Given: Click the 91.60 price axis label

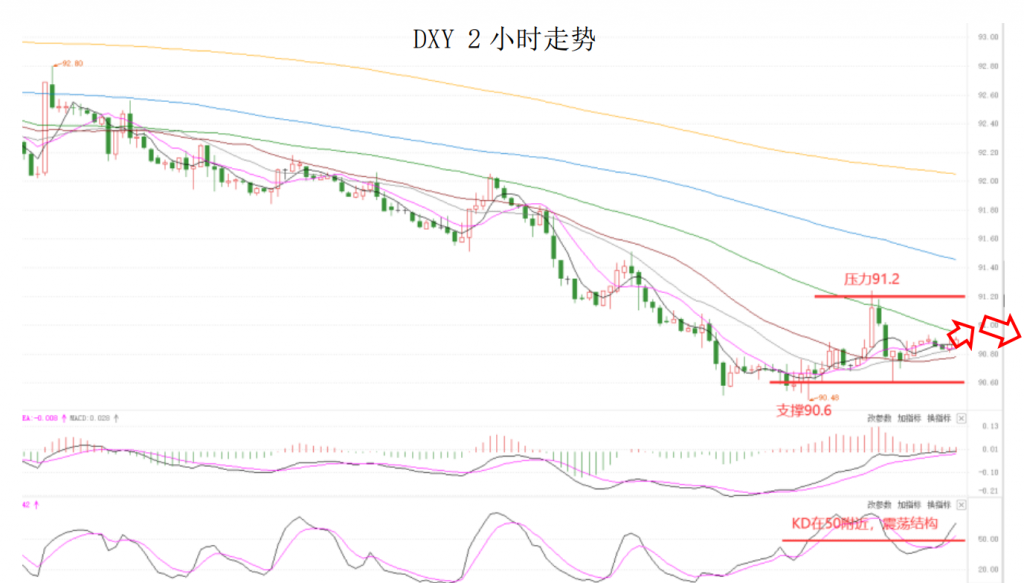Looking at the screenshot, I should [987, 239].
